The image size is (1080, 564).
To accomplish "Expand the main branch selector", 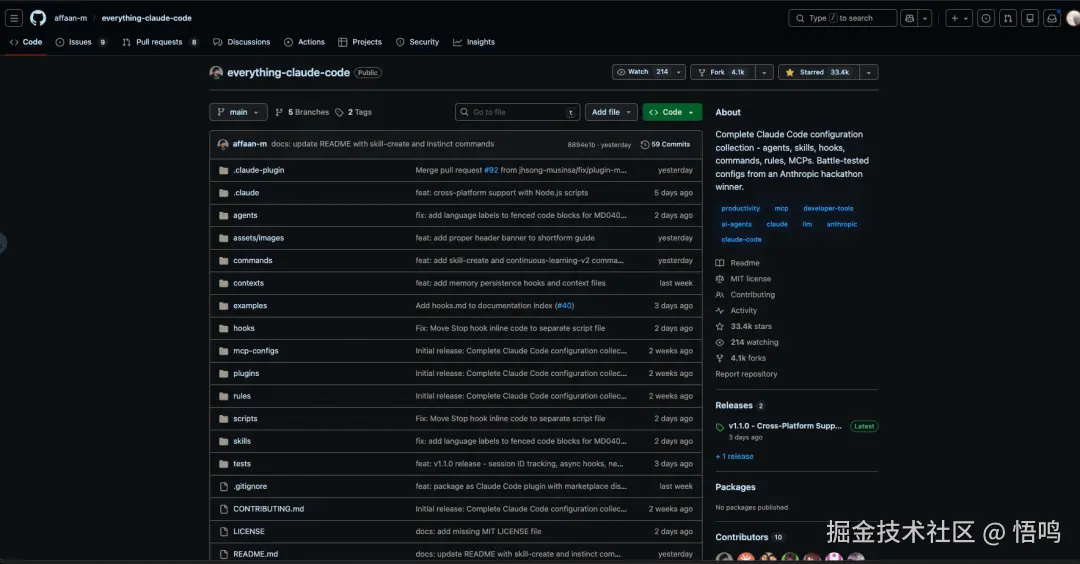I will [238, 112].
